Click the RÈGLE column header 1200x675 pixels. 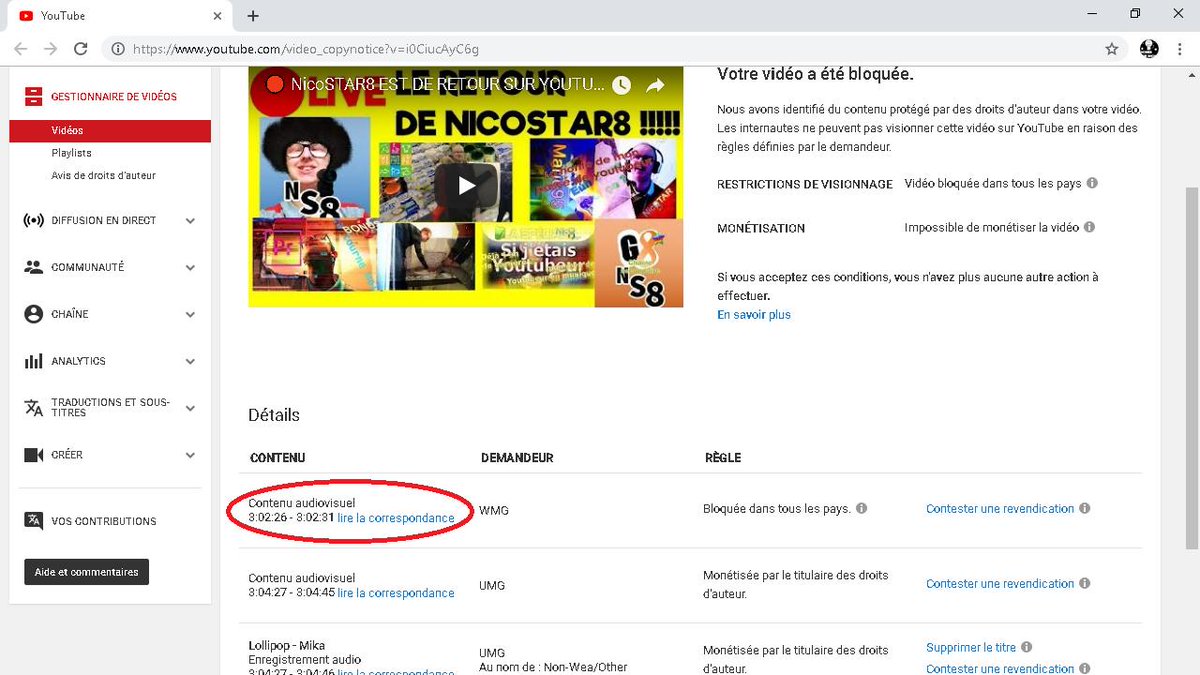pos(723,458)
